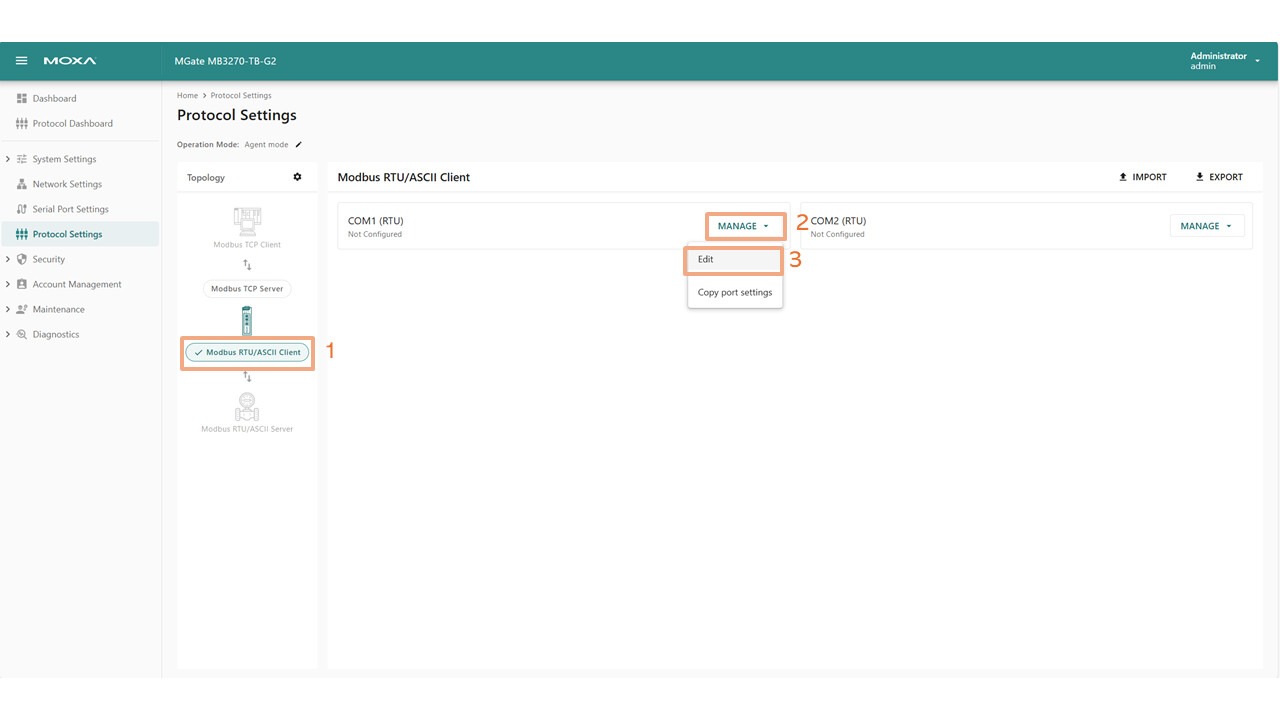Click the MGate gateway device icon
The width and height of the screenshot is (1280, 720).
click(x=247, y=321)
